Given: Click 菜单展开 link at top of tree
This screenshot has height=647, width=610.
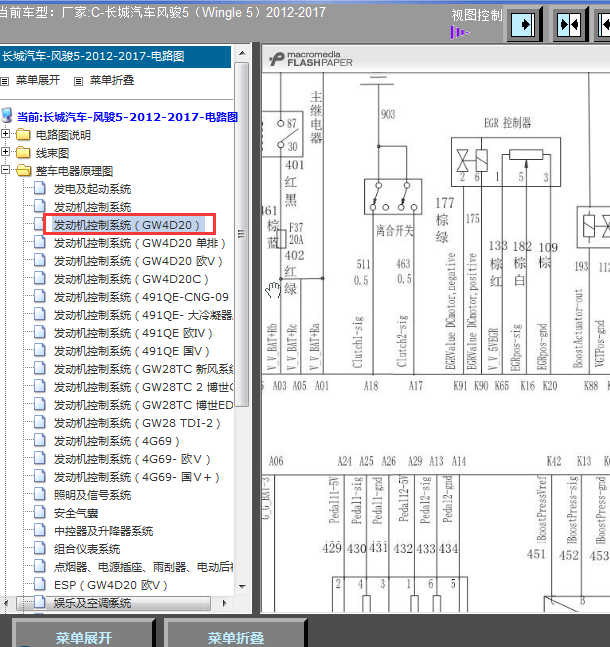Looking at the screenshot, I should (38, 80).
